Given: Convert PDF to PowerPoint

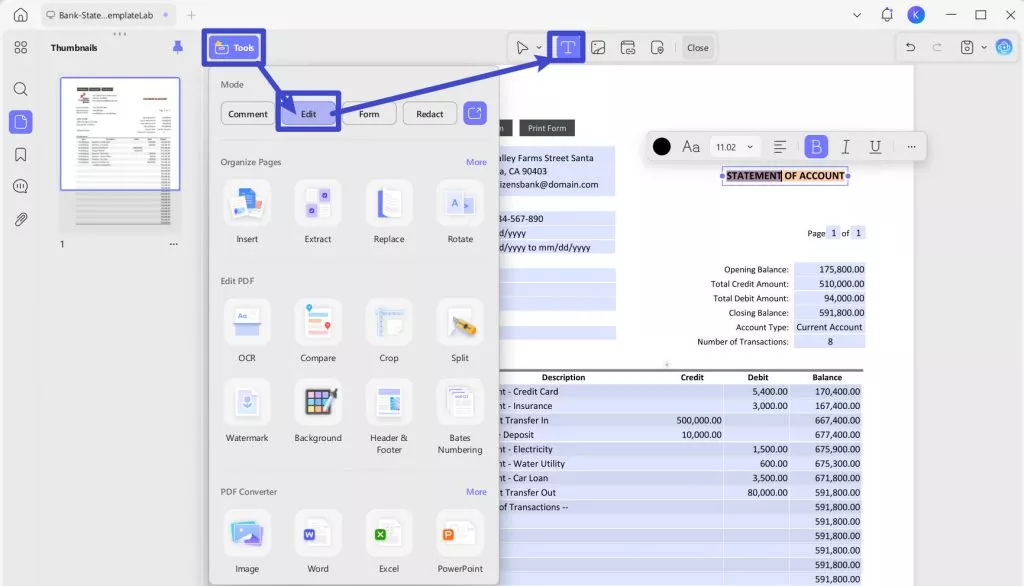Looking at the screenshot, I should (460, 543).
